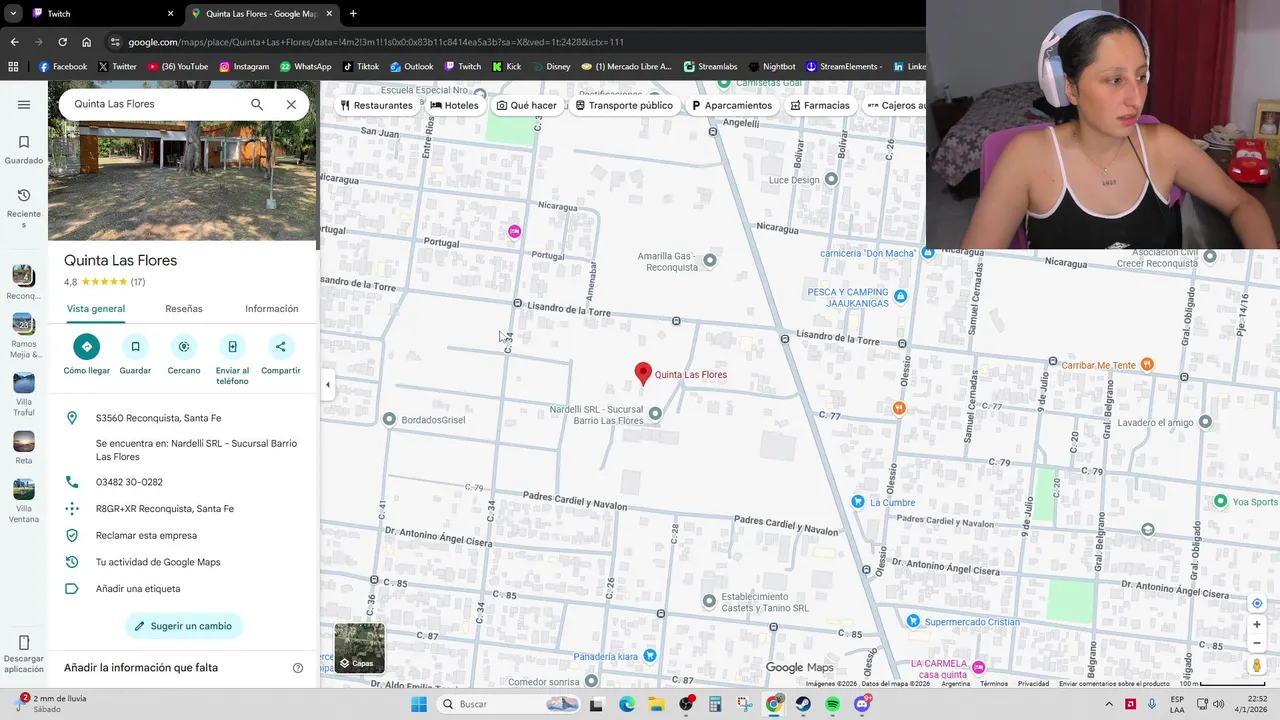Switch to the Información tab
The width and height of the screenshot is (1280, 720).
(272, 309)
